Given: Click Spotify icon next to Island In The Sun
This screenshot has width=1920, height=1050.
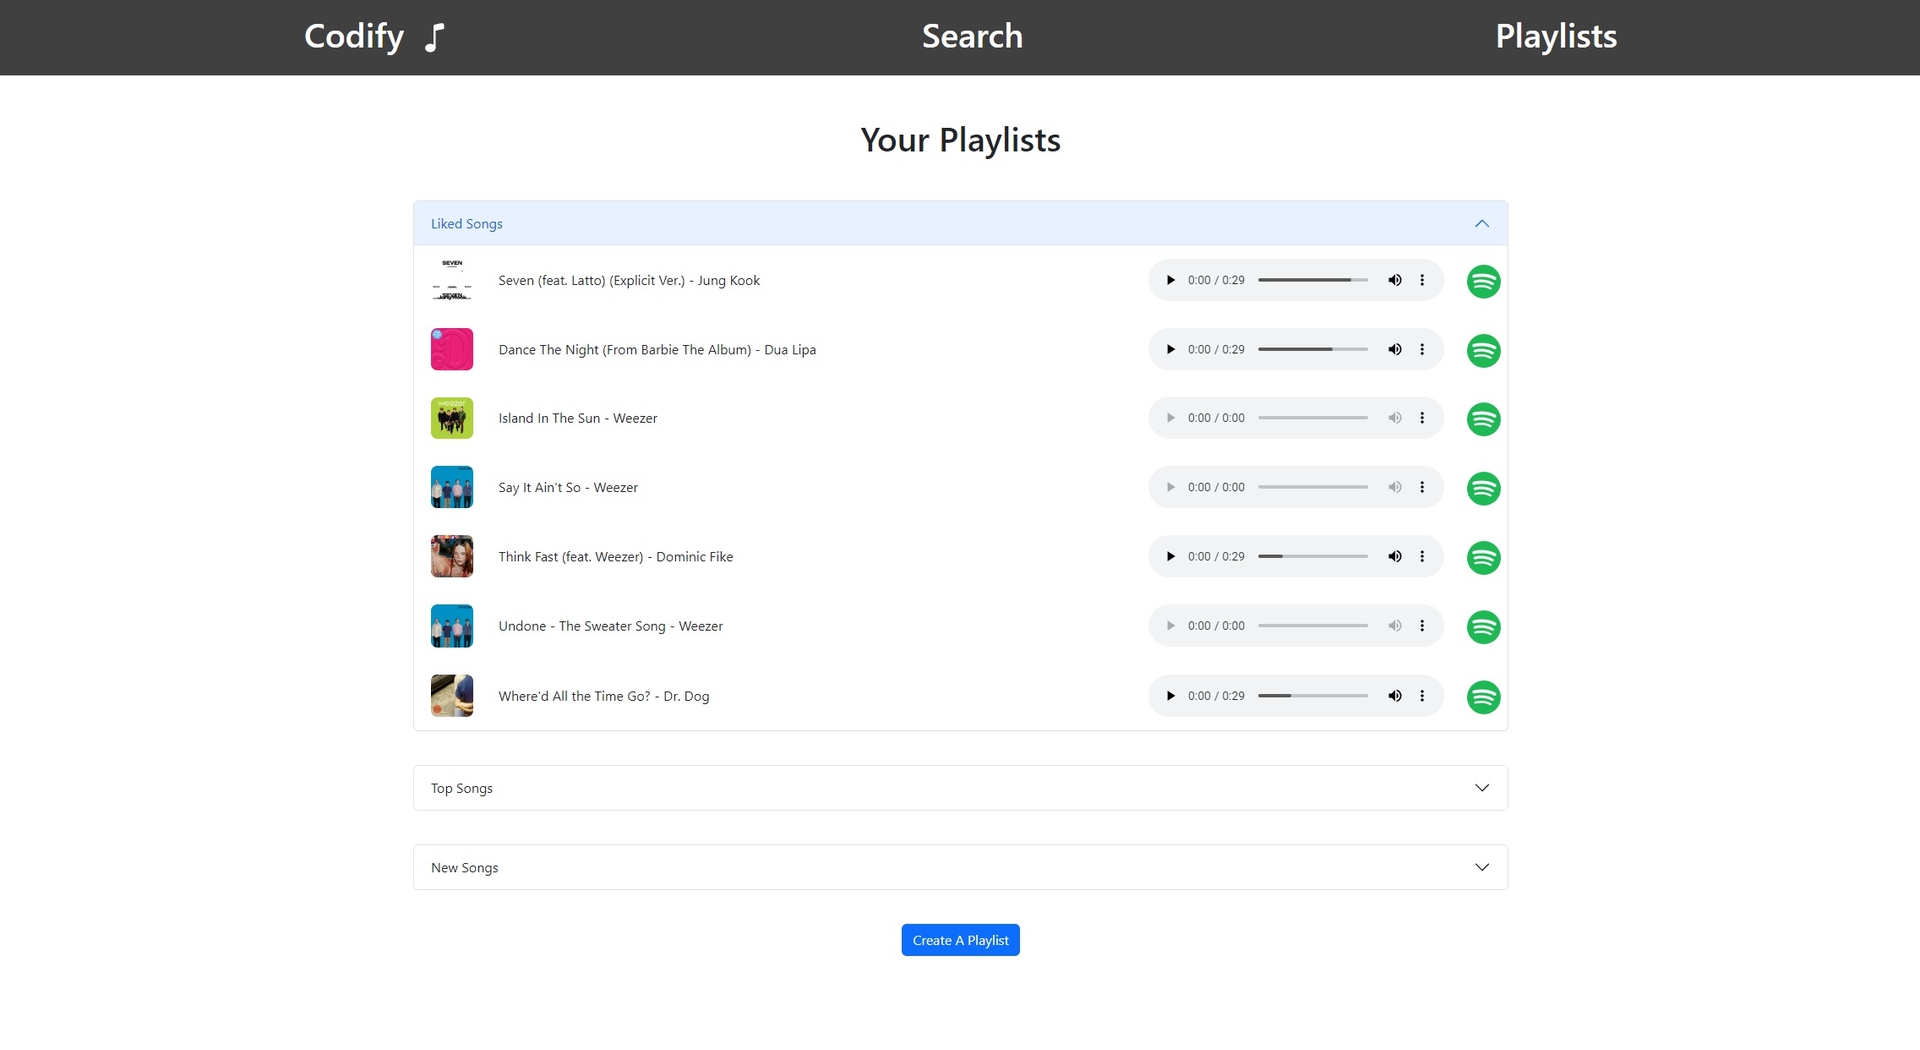Looking at the screenshot, I should [x=1483, y=419].
